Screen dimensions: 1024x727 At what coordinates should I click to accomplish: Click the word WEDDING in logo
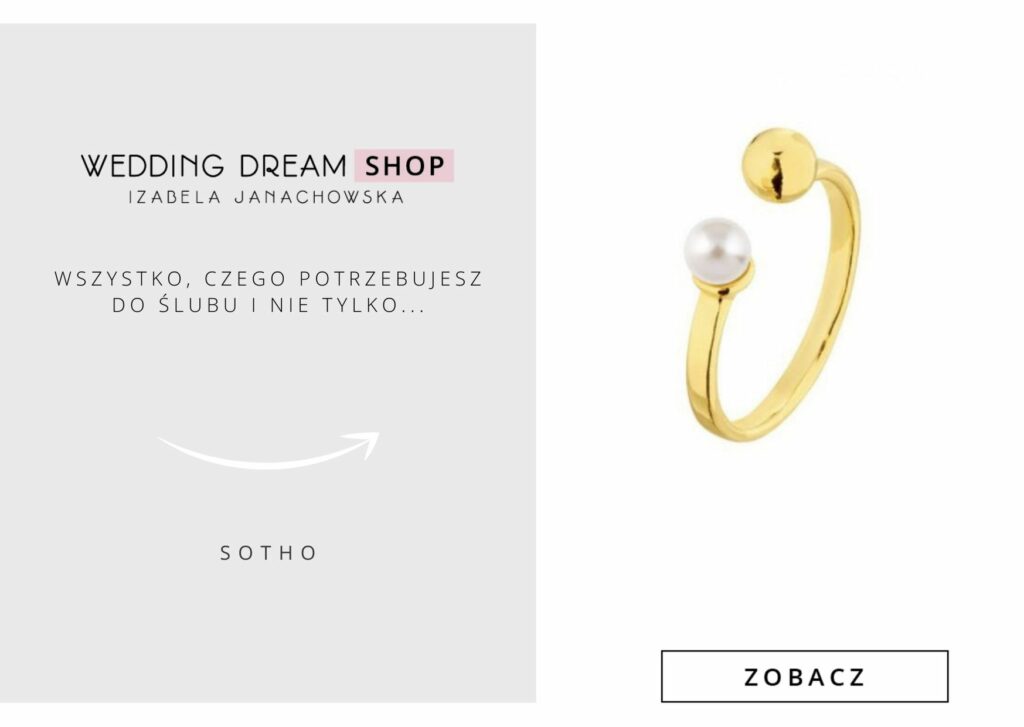click(x=152, y=166)
